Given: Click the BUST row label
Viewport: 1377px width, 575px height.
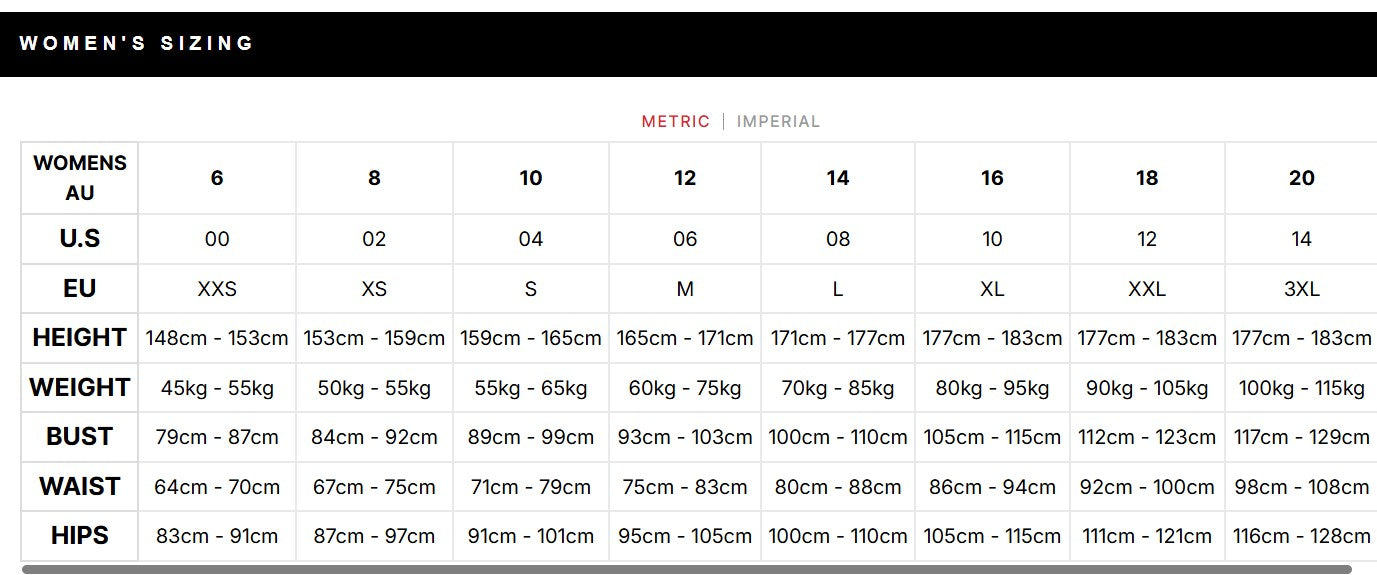Looking at the screenshot, I should 80,437.
